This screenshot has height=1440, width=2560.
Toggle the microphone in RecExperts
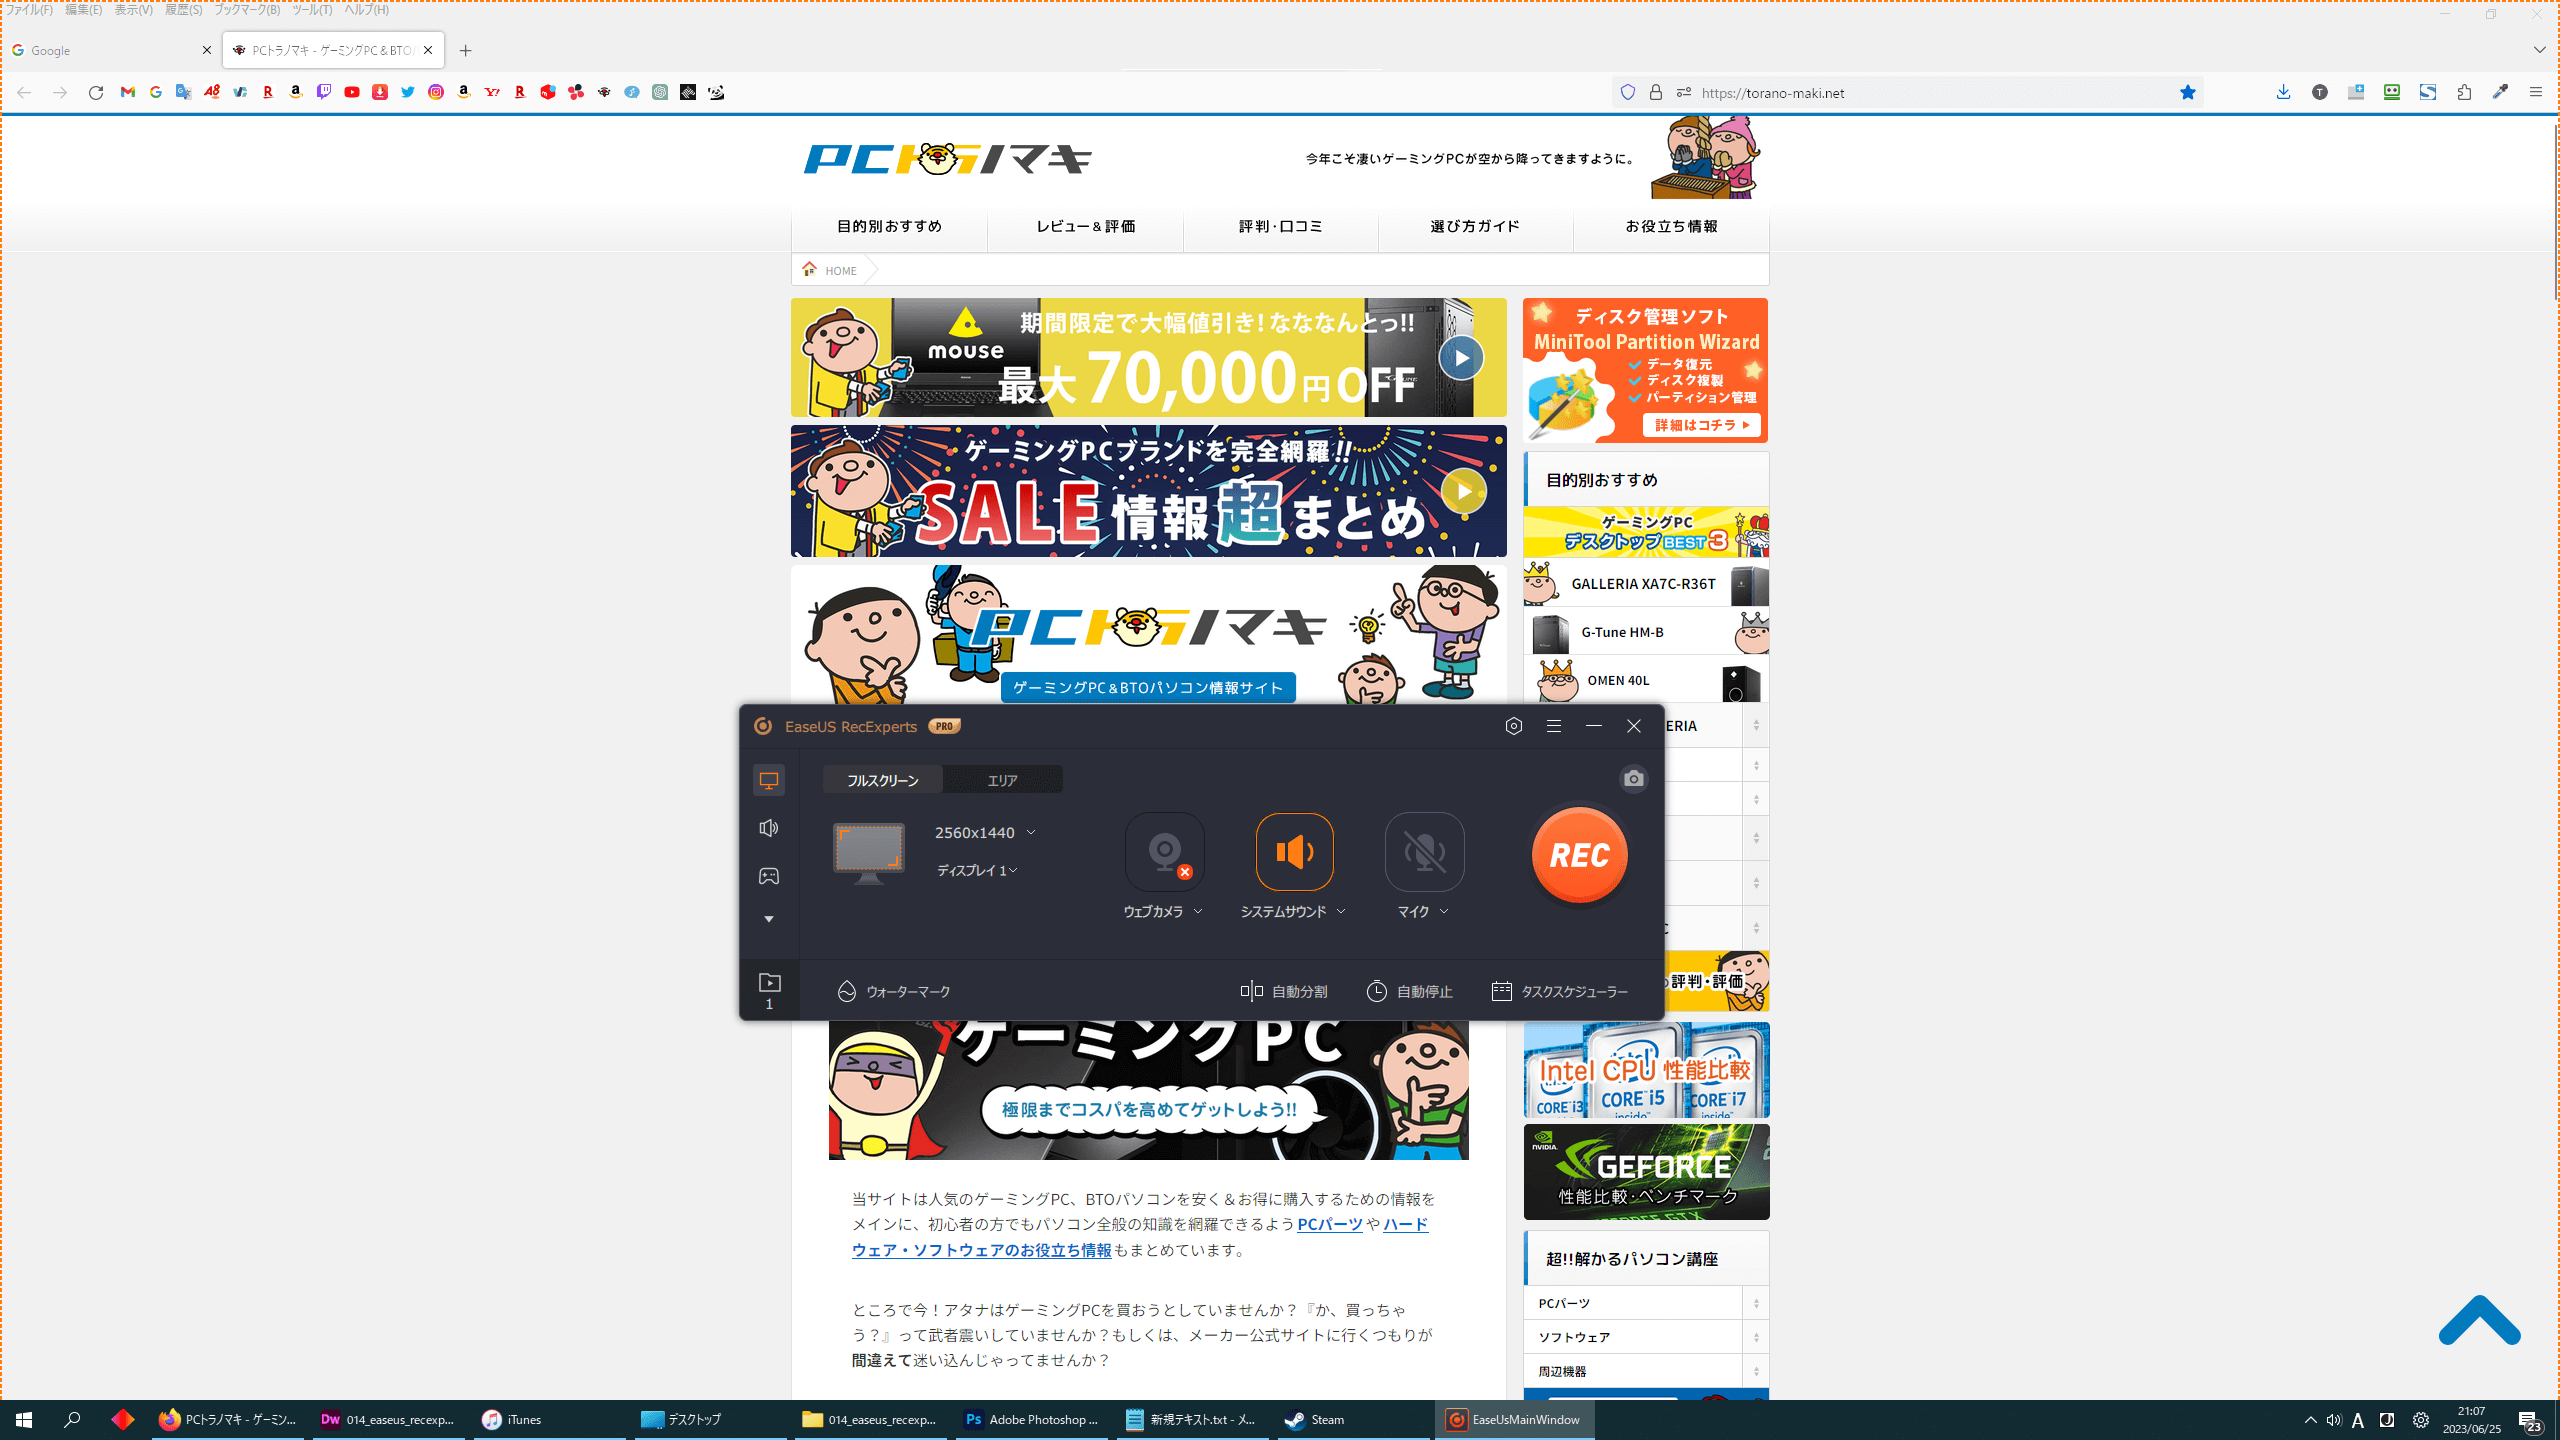tap(1424, 851)
